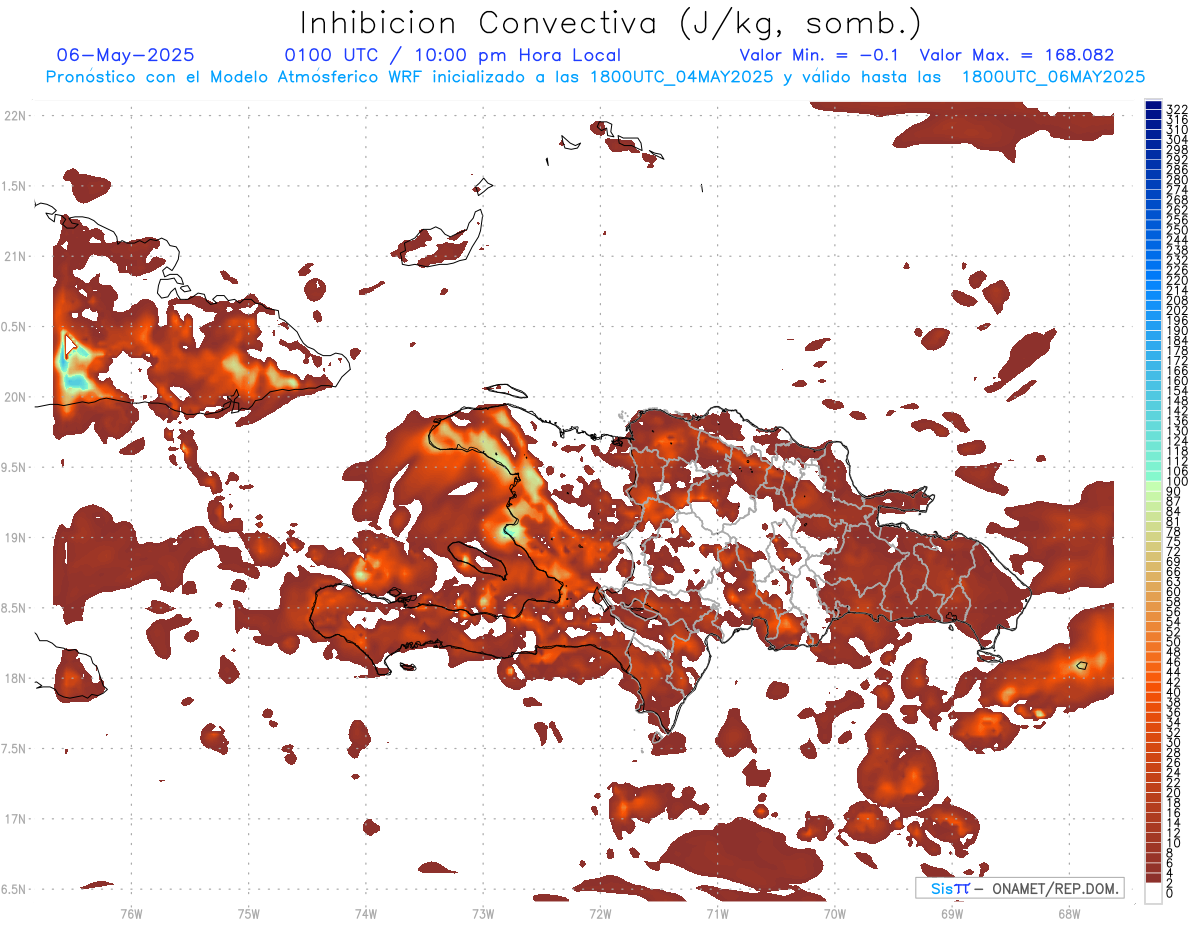Click the title "Inhibicion Convectiva (J/kg, somb.)"

(x=610, y=24)
